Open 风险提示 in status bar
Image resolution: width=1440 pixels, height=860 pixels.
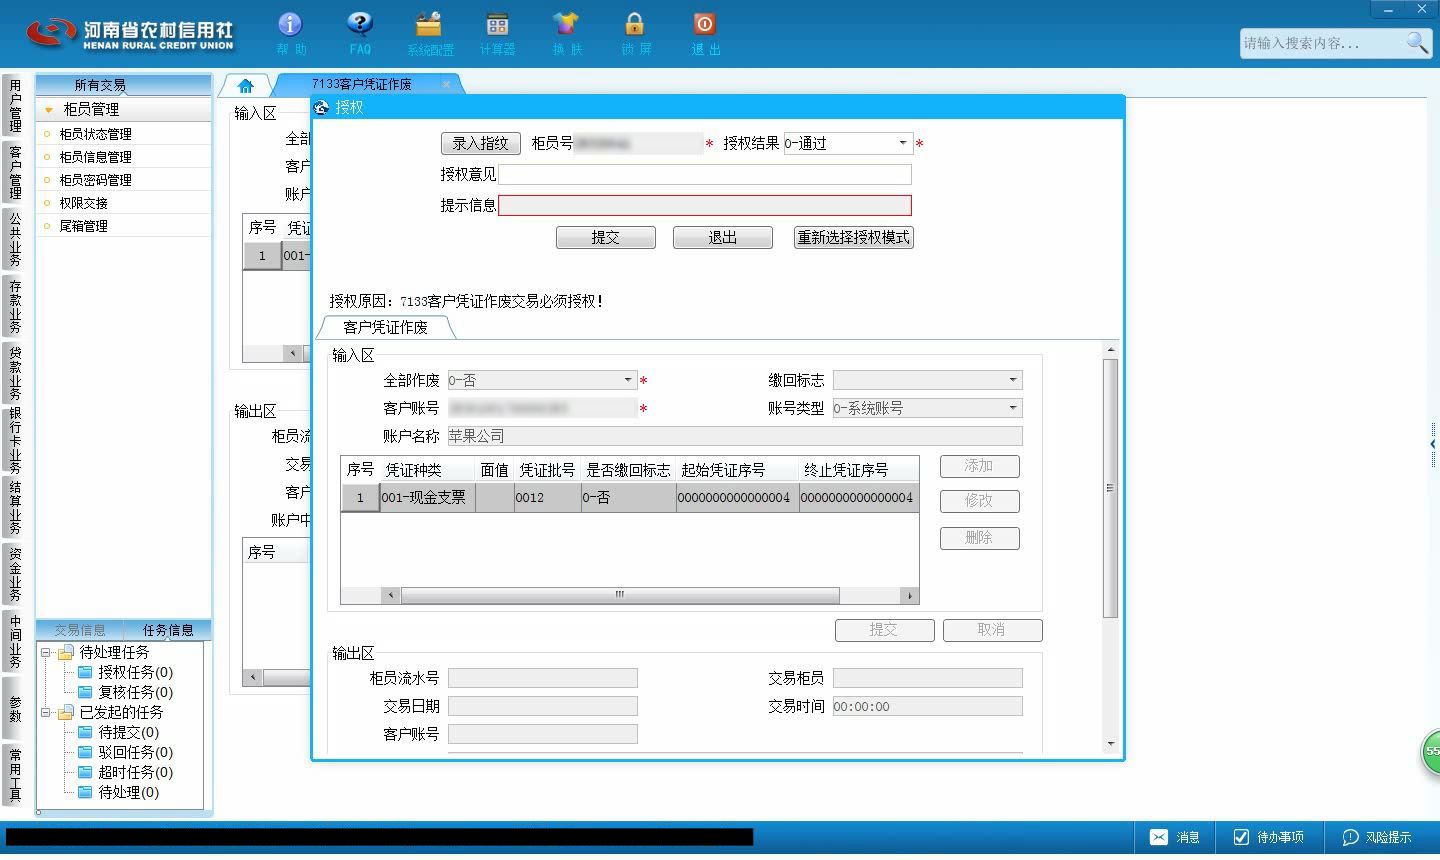pyautogui.click(x=1377, y=837)
